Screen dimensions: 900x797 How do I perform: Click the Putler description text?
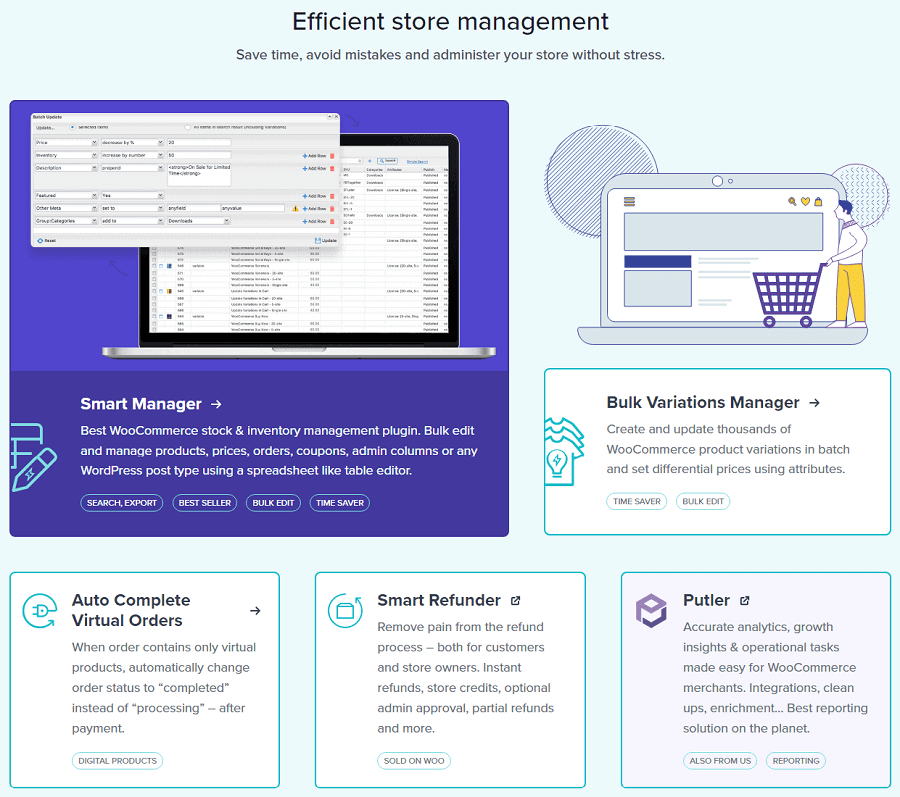775,678
